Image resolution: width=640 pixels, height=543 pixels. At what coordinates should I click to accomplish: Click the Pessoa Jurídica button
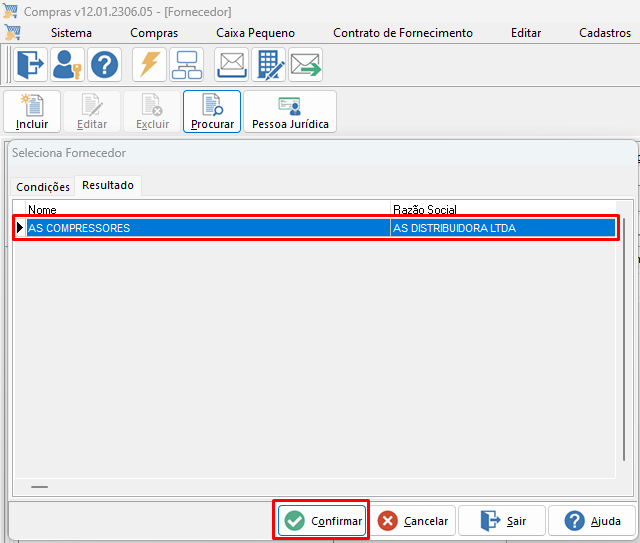point(290,111)
